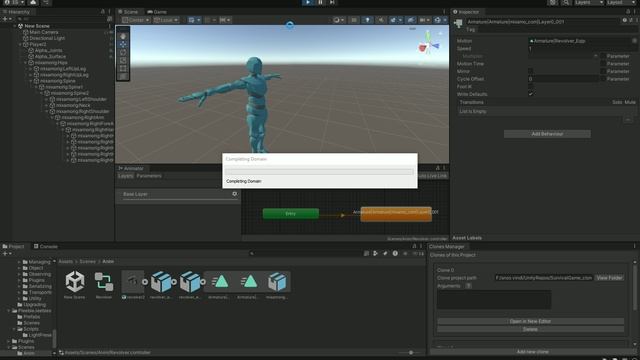Toggle Foot IK checkbox in Inspector
Viewport: 640px width, 360px height.
point(530,87)
